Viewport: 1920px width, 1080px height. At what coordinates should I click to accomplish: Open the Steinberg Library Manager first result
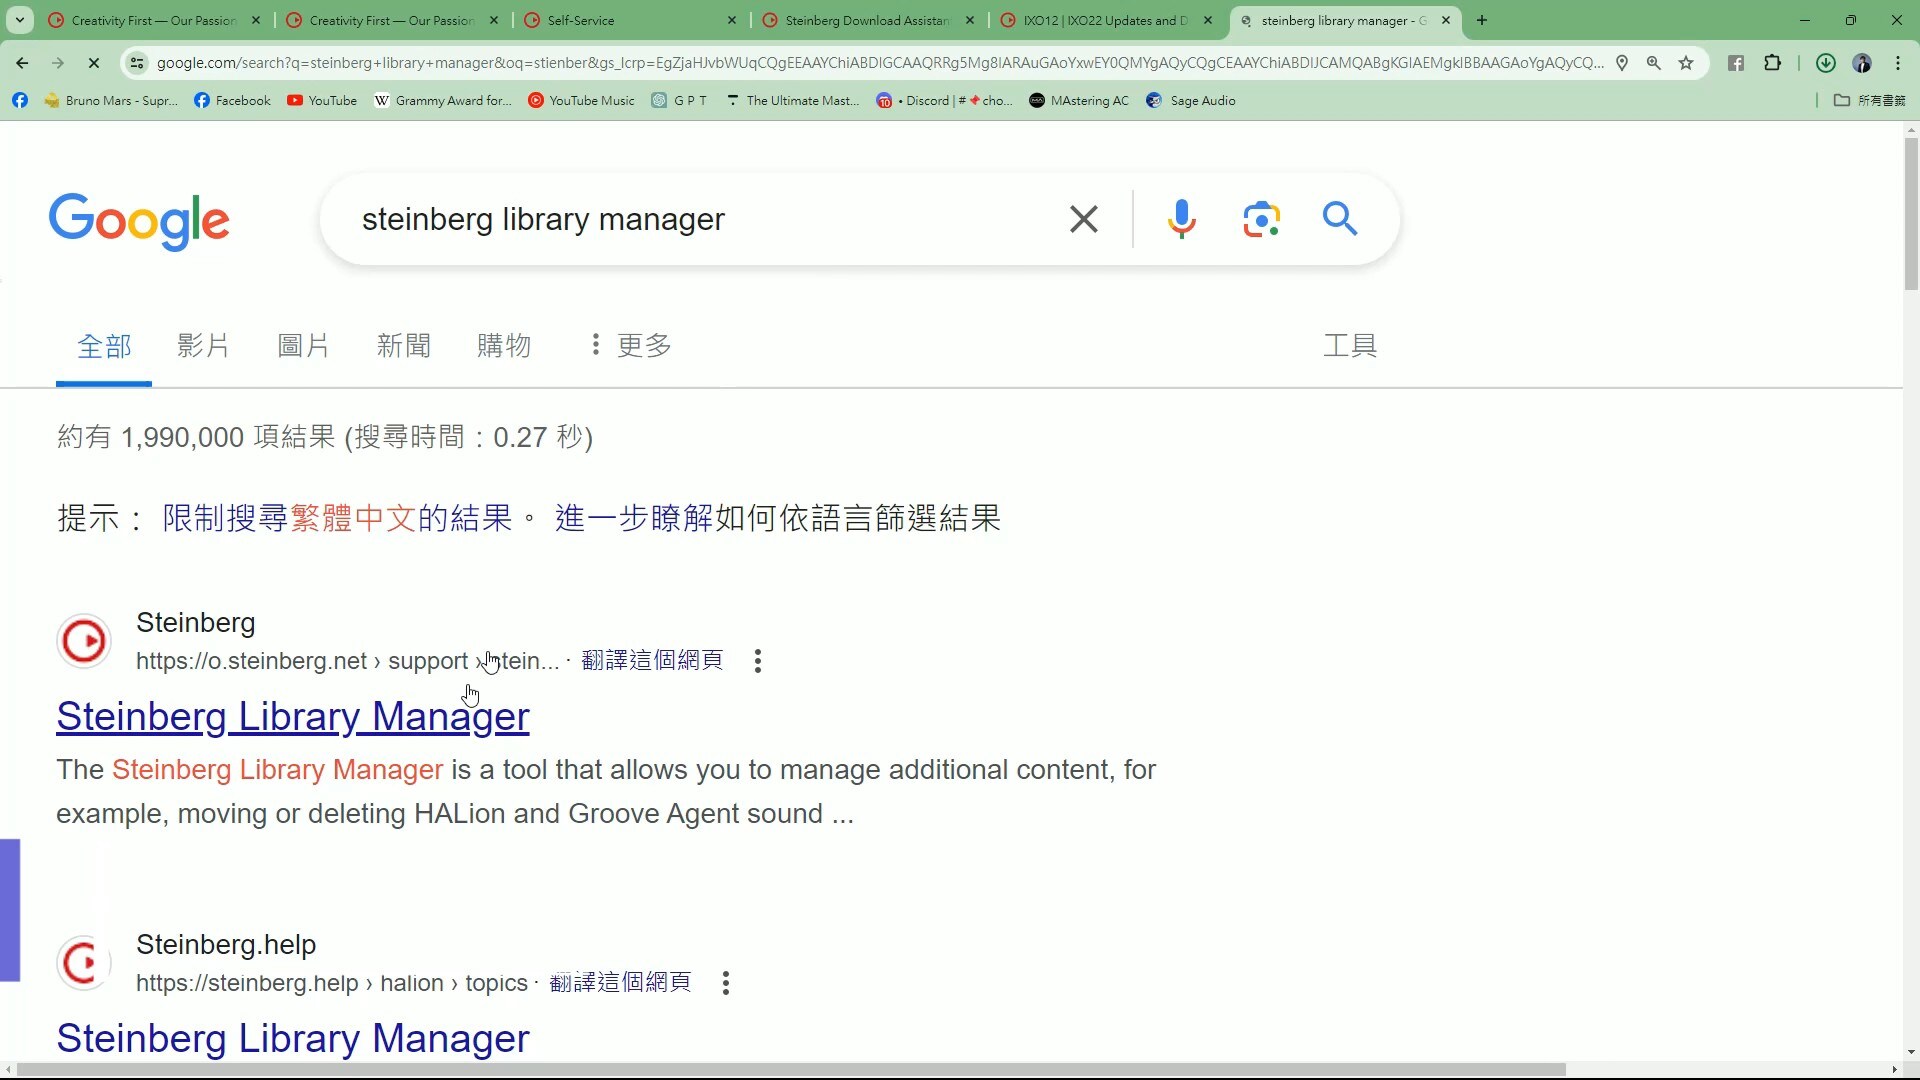click(292, 716)
